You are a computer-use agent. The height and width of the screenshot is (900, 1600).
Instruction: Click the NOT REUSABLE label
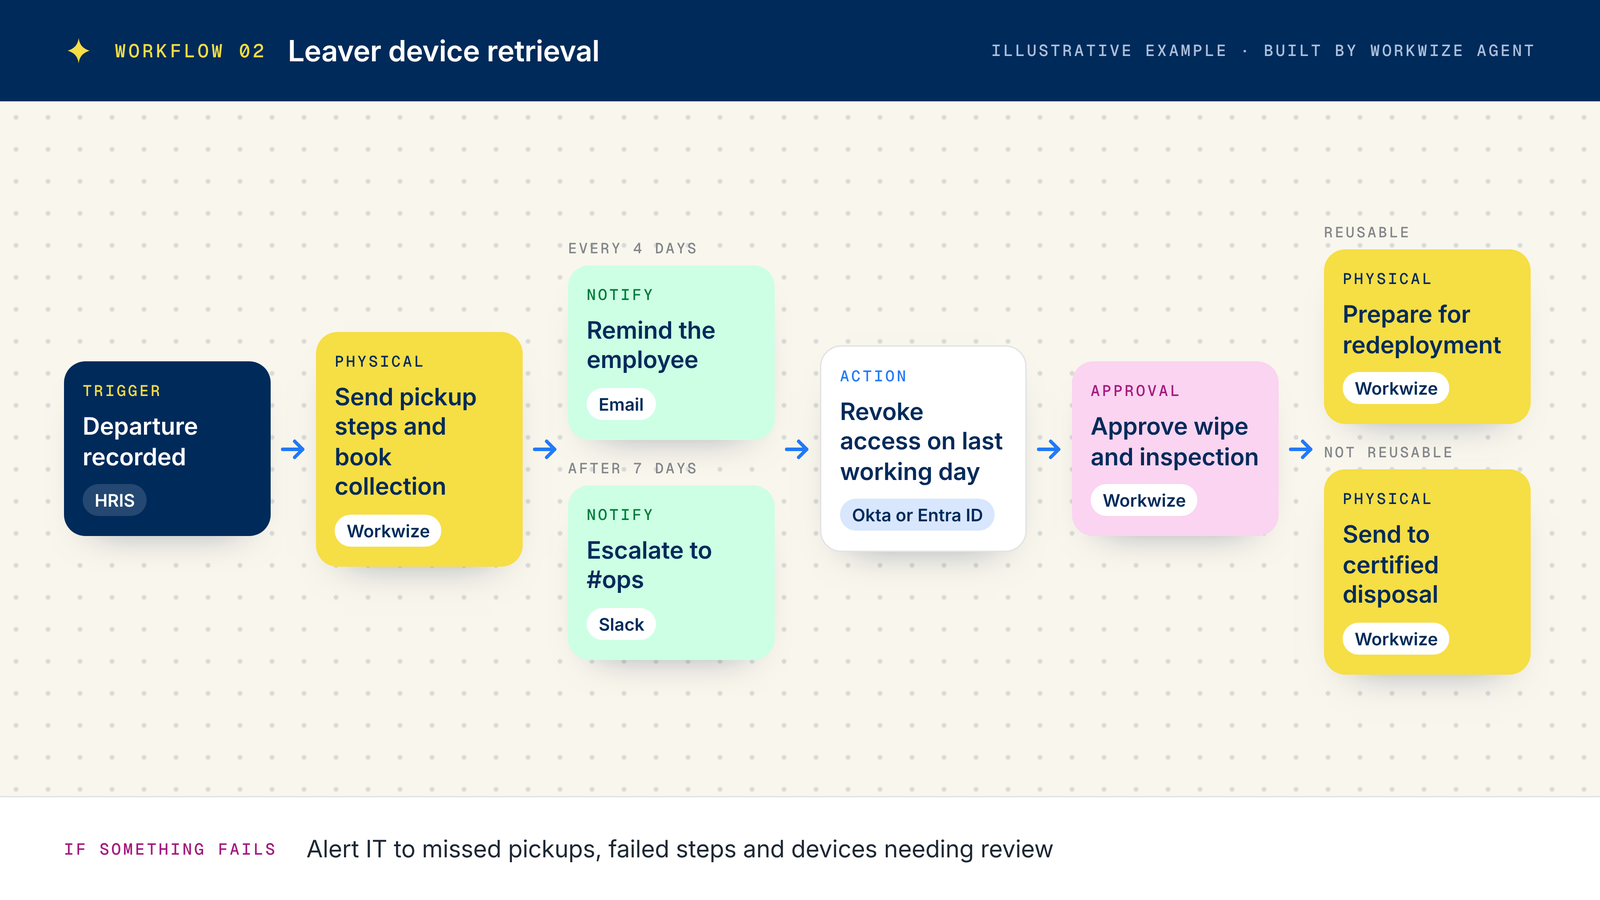click(1388, 452)
